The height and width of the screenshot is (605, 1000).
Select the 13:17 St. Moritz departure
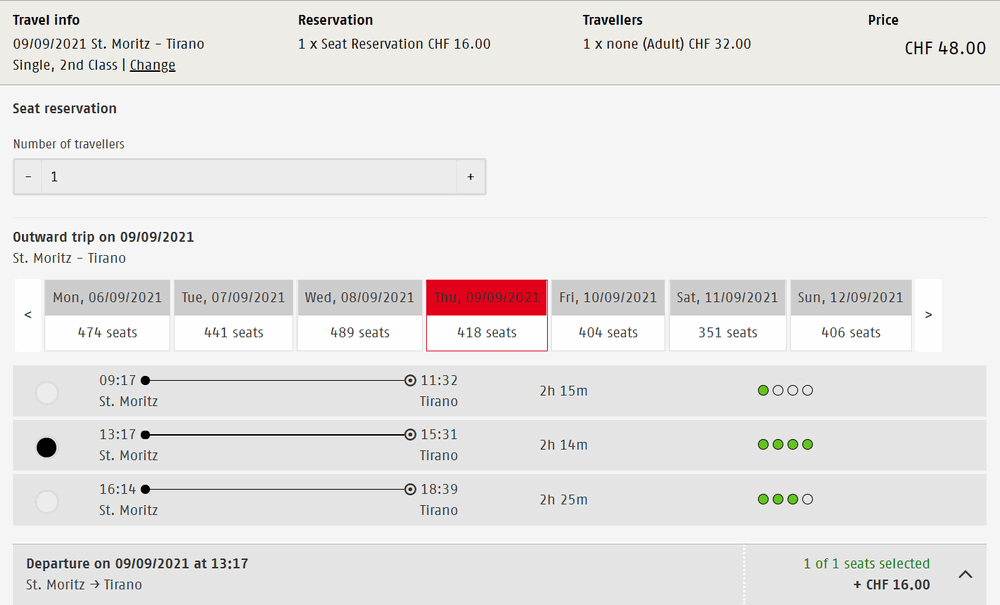pos(46,447)
